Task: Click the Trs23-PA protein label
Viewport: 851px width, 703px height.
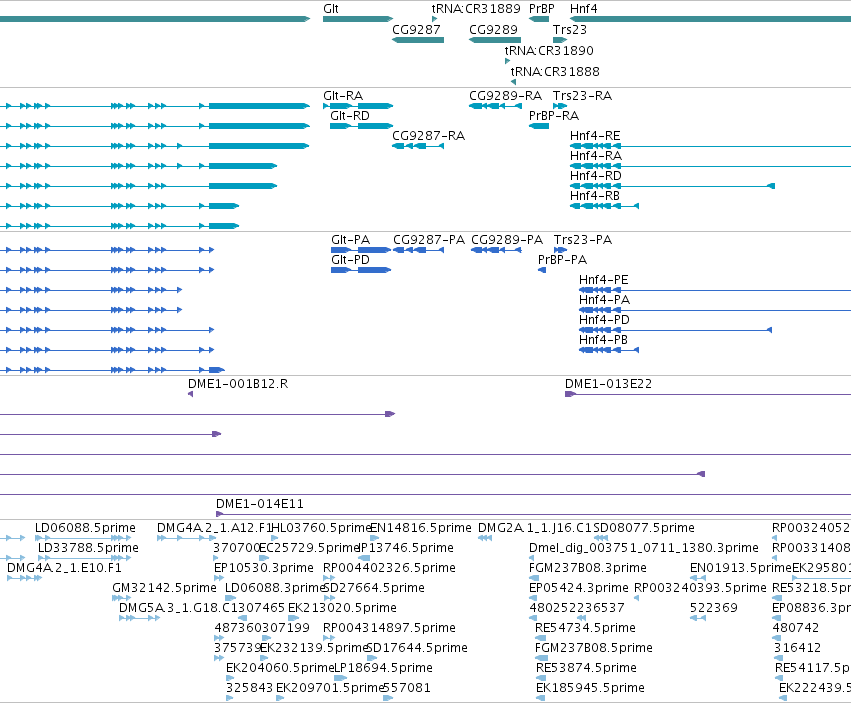Action: point(583,239)
